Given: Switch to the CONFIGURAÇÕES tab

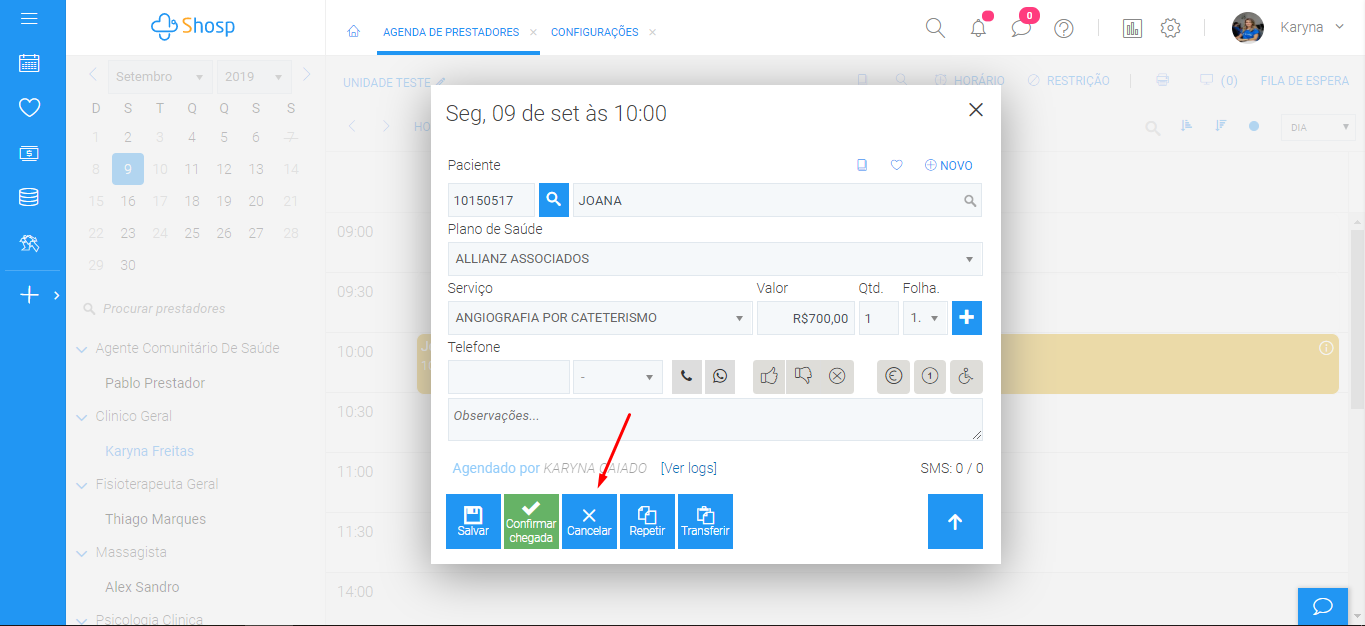Looking at the screenshot, I should click(594, 32).
